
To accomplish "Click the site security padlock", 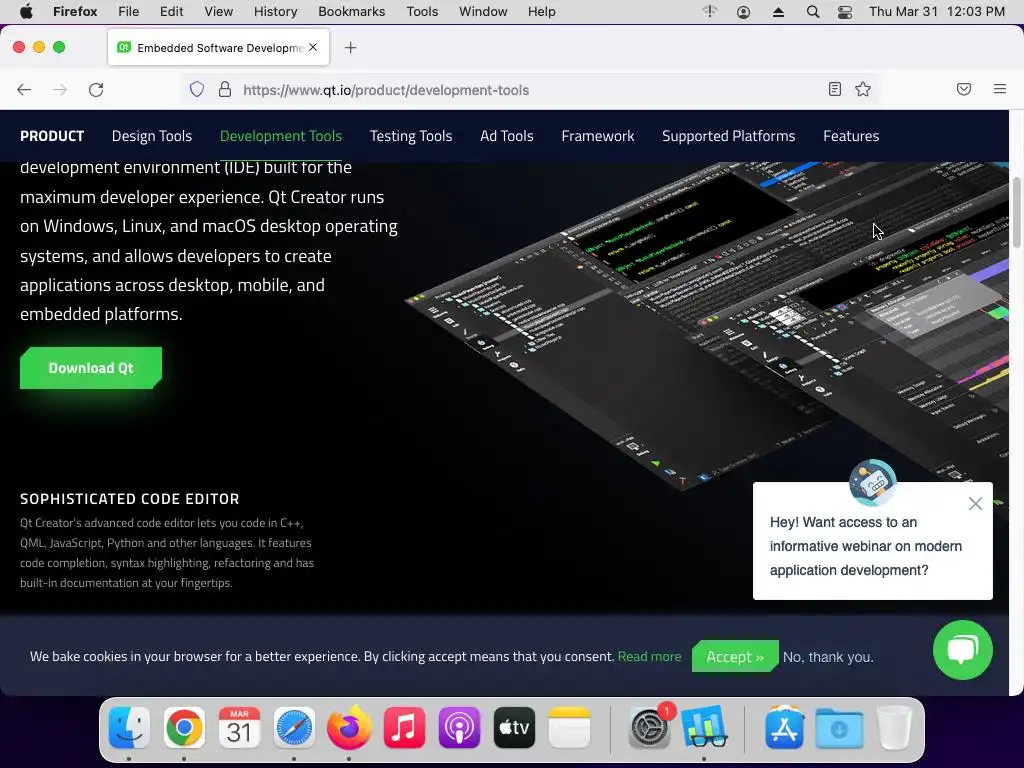I will tap(225, 89).
